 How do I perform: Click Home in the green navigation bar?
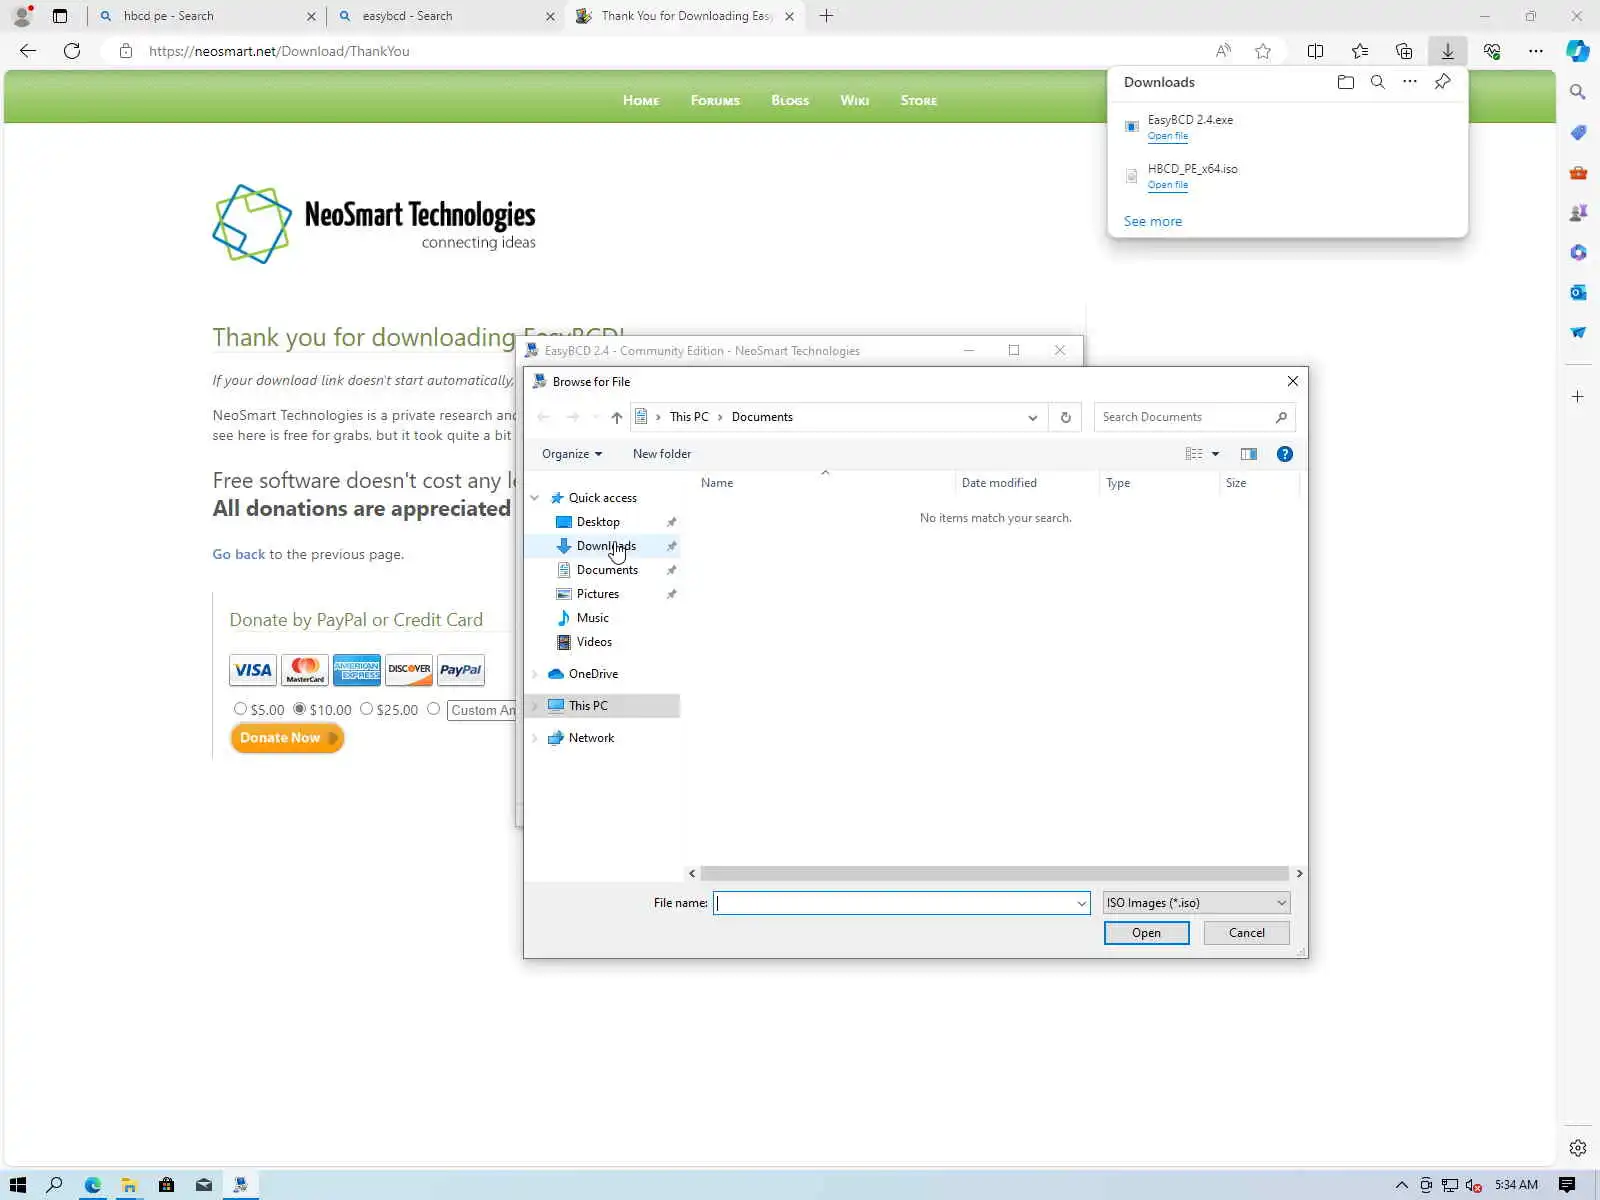[x=641, y=100]
